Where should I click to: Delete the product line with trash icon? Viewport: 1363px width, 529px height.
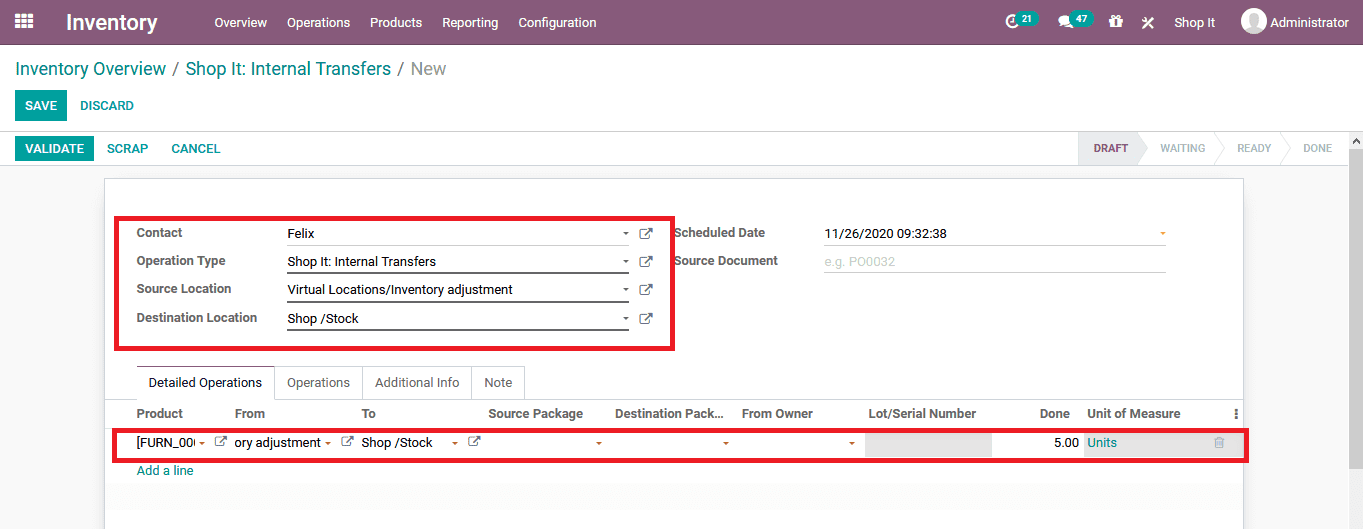point(1219,442)
